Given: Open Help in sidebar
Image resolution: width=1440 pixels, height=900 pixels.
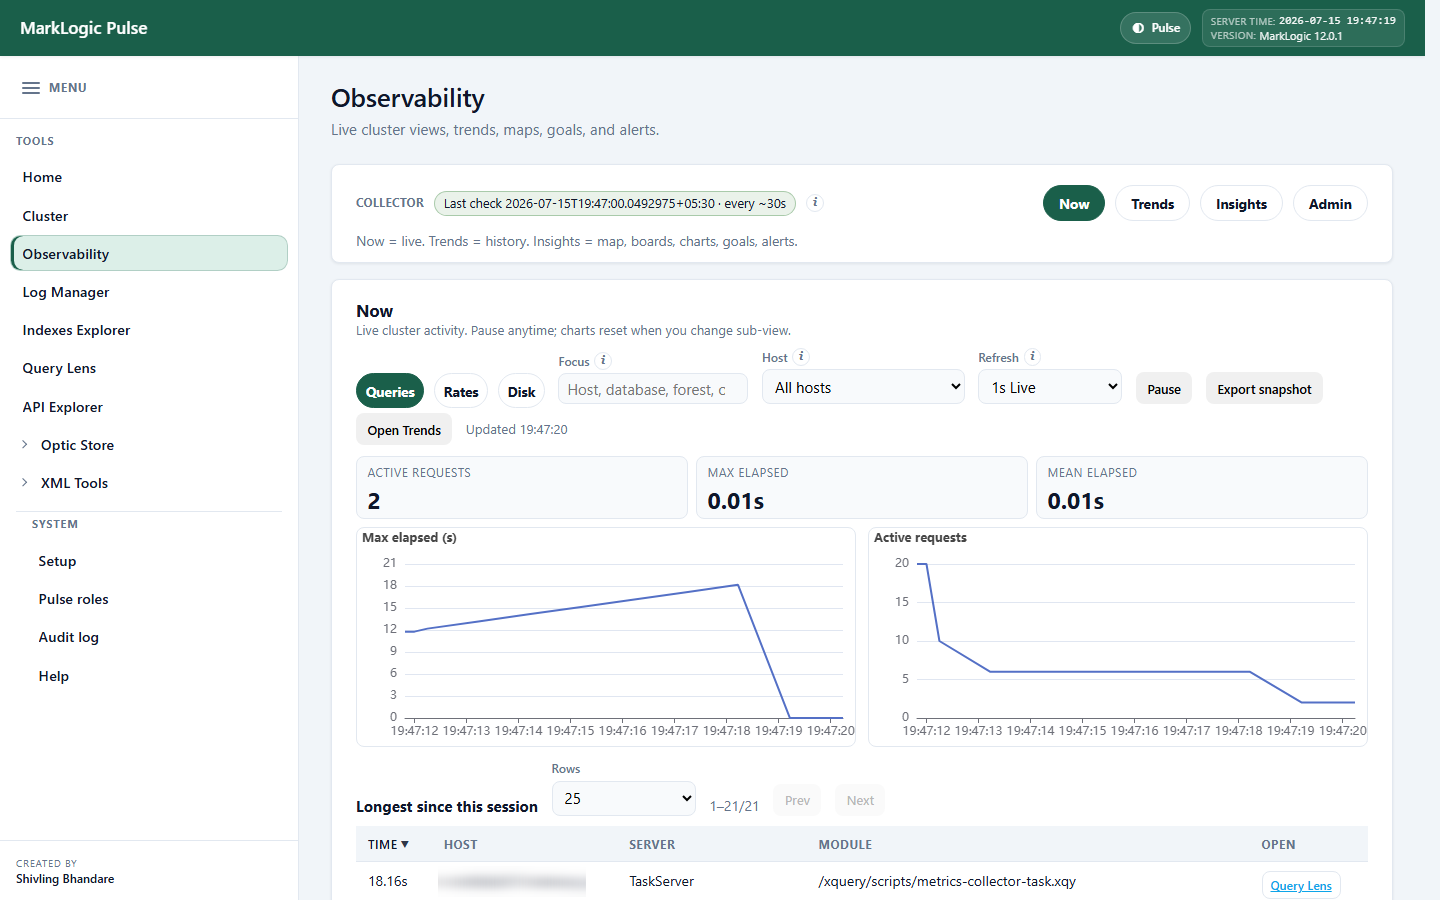Looking at the screenshot, I should point(53,676).
